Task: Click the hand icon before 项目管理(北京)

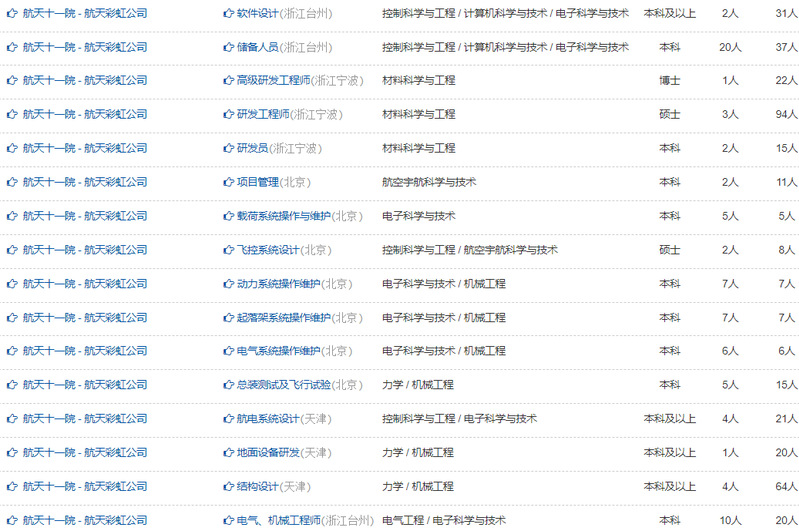Action: click(x=228, y=182)
